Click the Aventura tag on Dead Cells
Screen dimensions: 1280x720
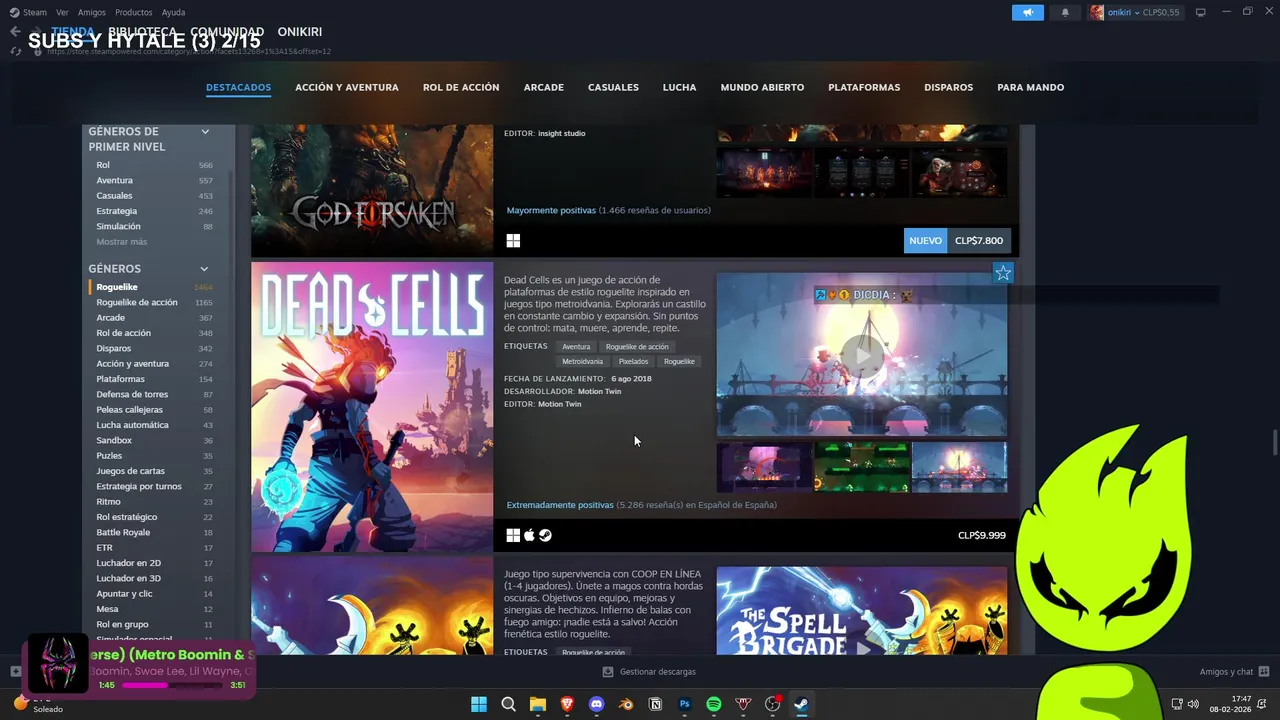pos(576,347)
